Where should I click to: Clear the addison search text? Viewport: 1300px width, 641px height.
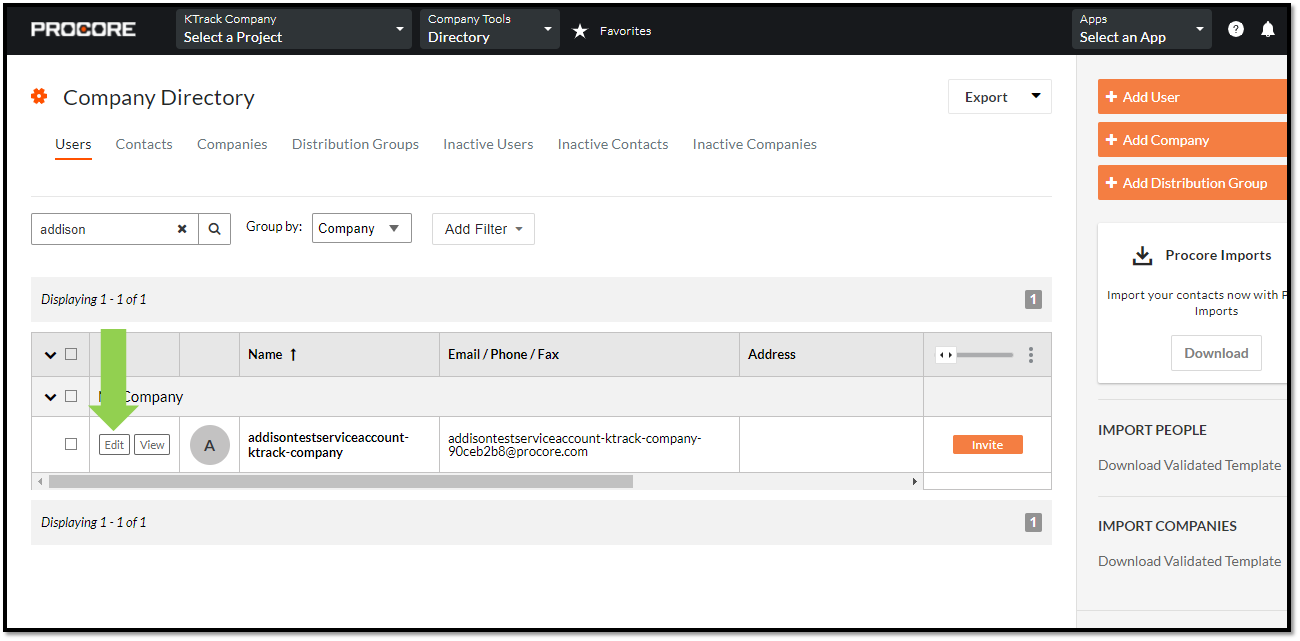point(182,229)
